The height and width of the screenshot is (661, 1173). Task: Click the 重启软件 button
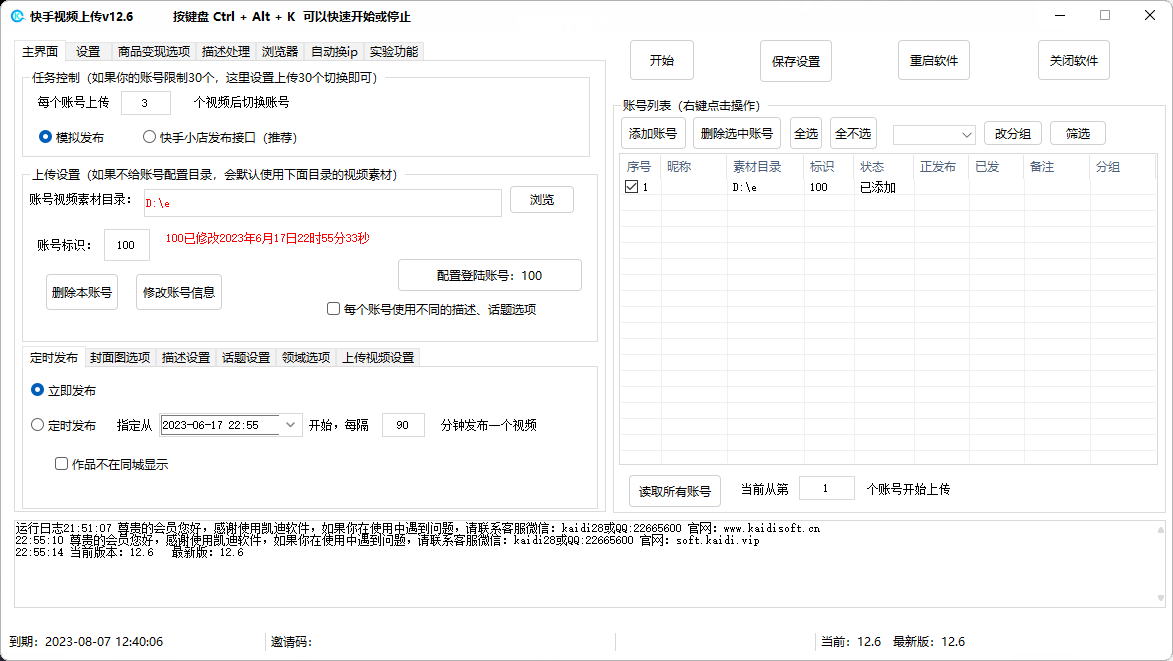(x=934, y=60)
